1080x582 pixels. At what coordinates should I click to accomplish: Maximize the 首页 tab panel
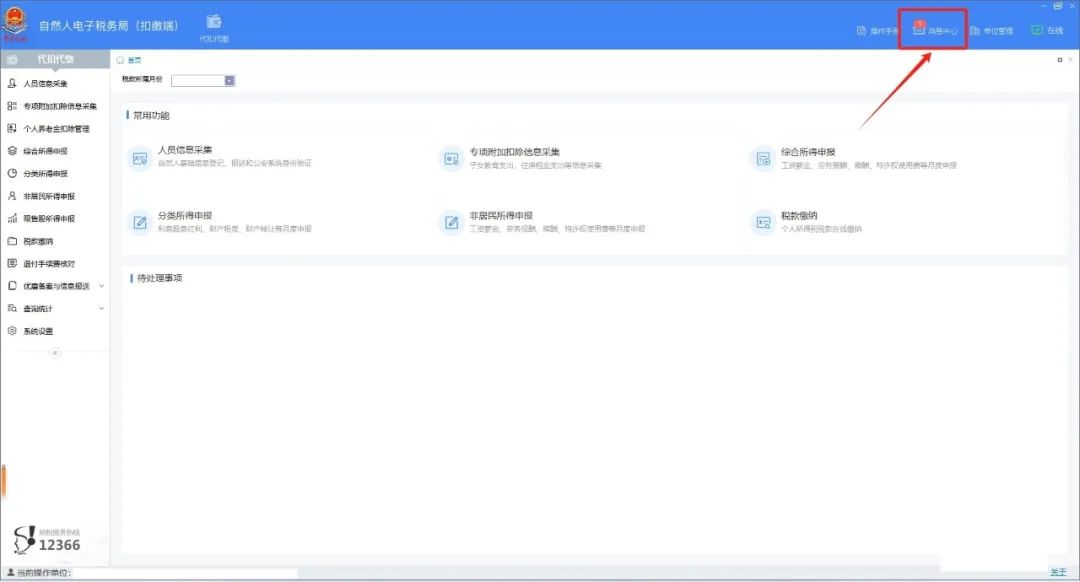(1059, 60)
